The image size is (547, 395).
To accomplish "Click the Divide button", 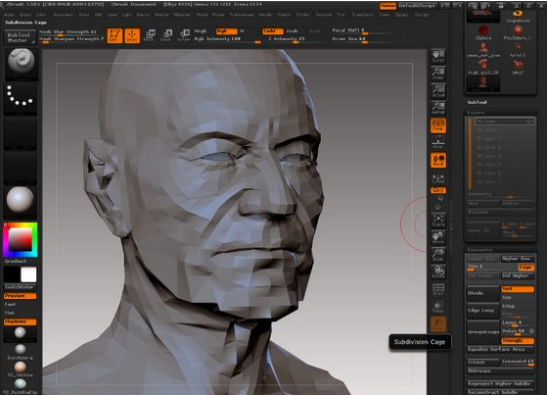I will click(484, 293).
